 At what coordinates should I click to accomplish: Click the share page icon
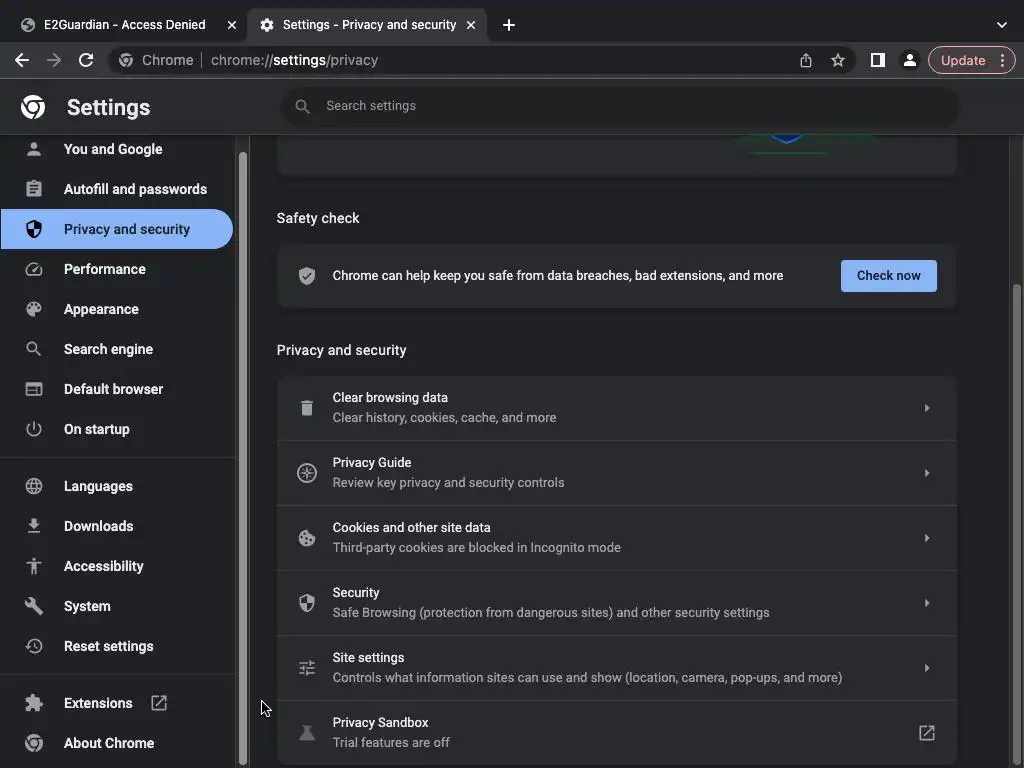806,60
